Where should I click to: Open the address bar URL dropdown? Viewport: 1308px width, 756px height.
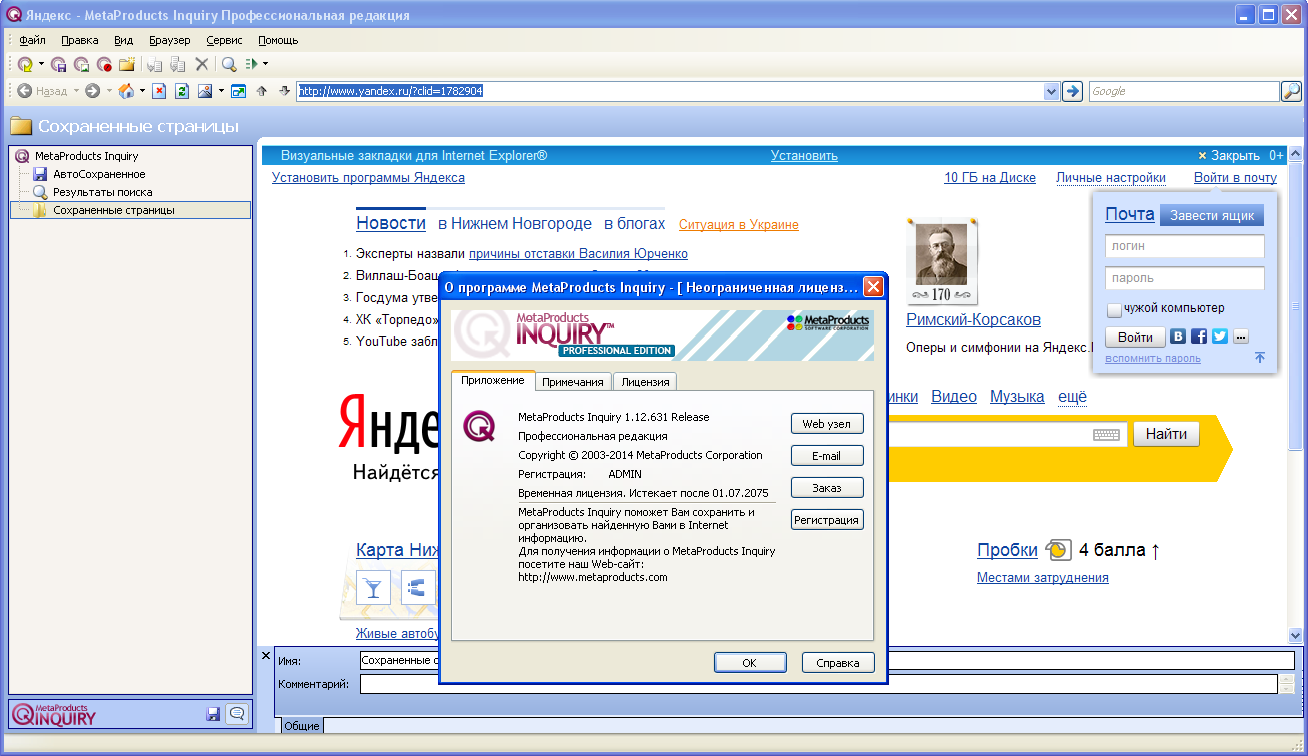pos(1051,91)
